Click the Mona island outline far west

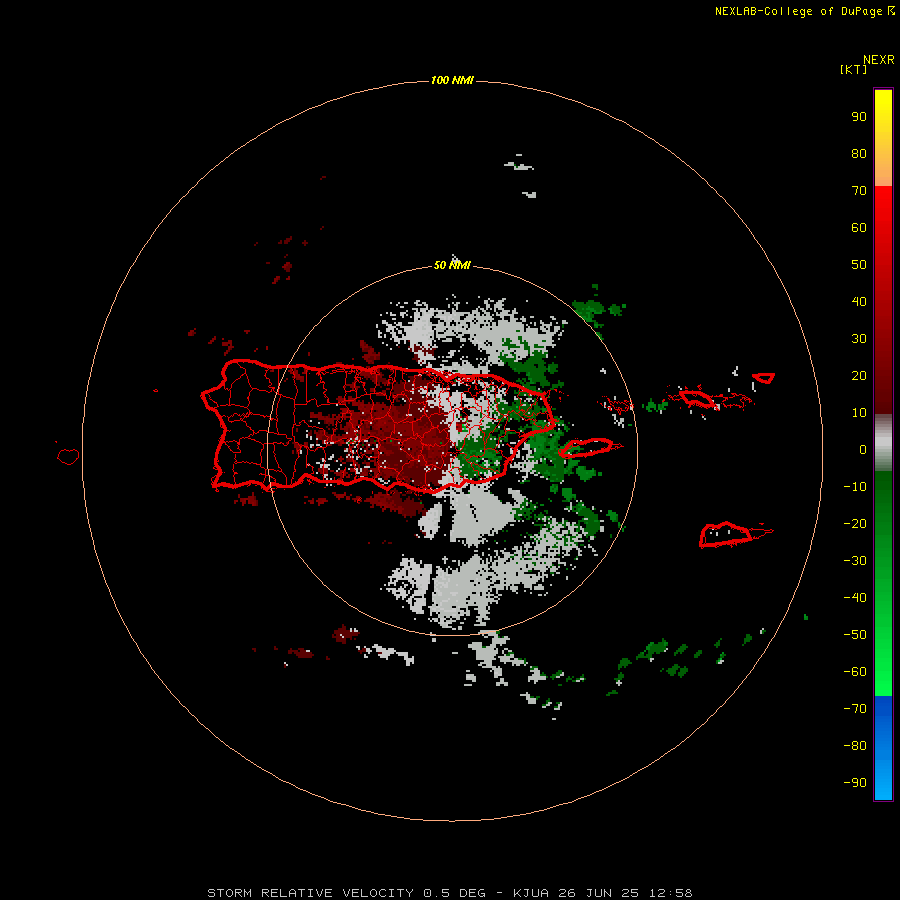click(68, 456)
